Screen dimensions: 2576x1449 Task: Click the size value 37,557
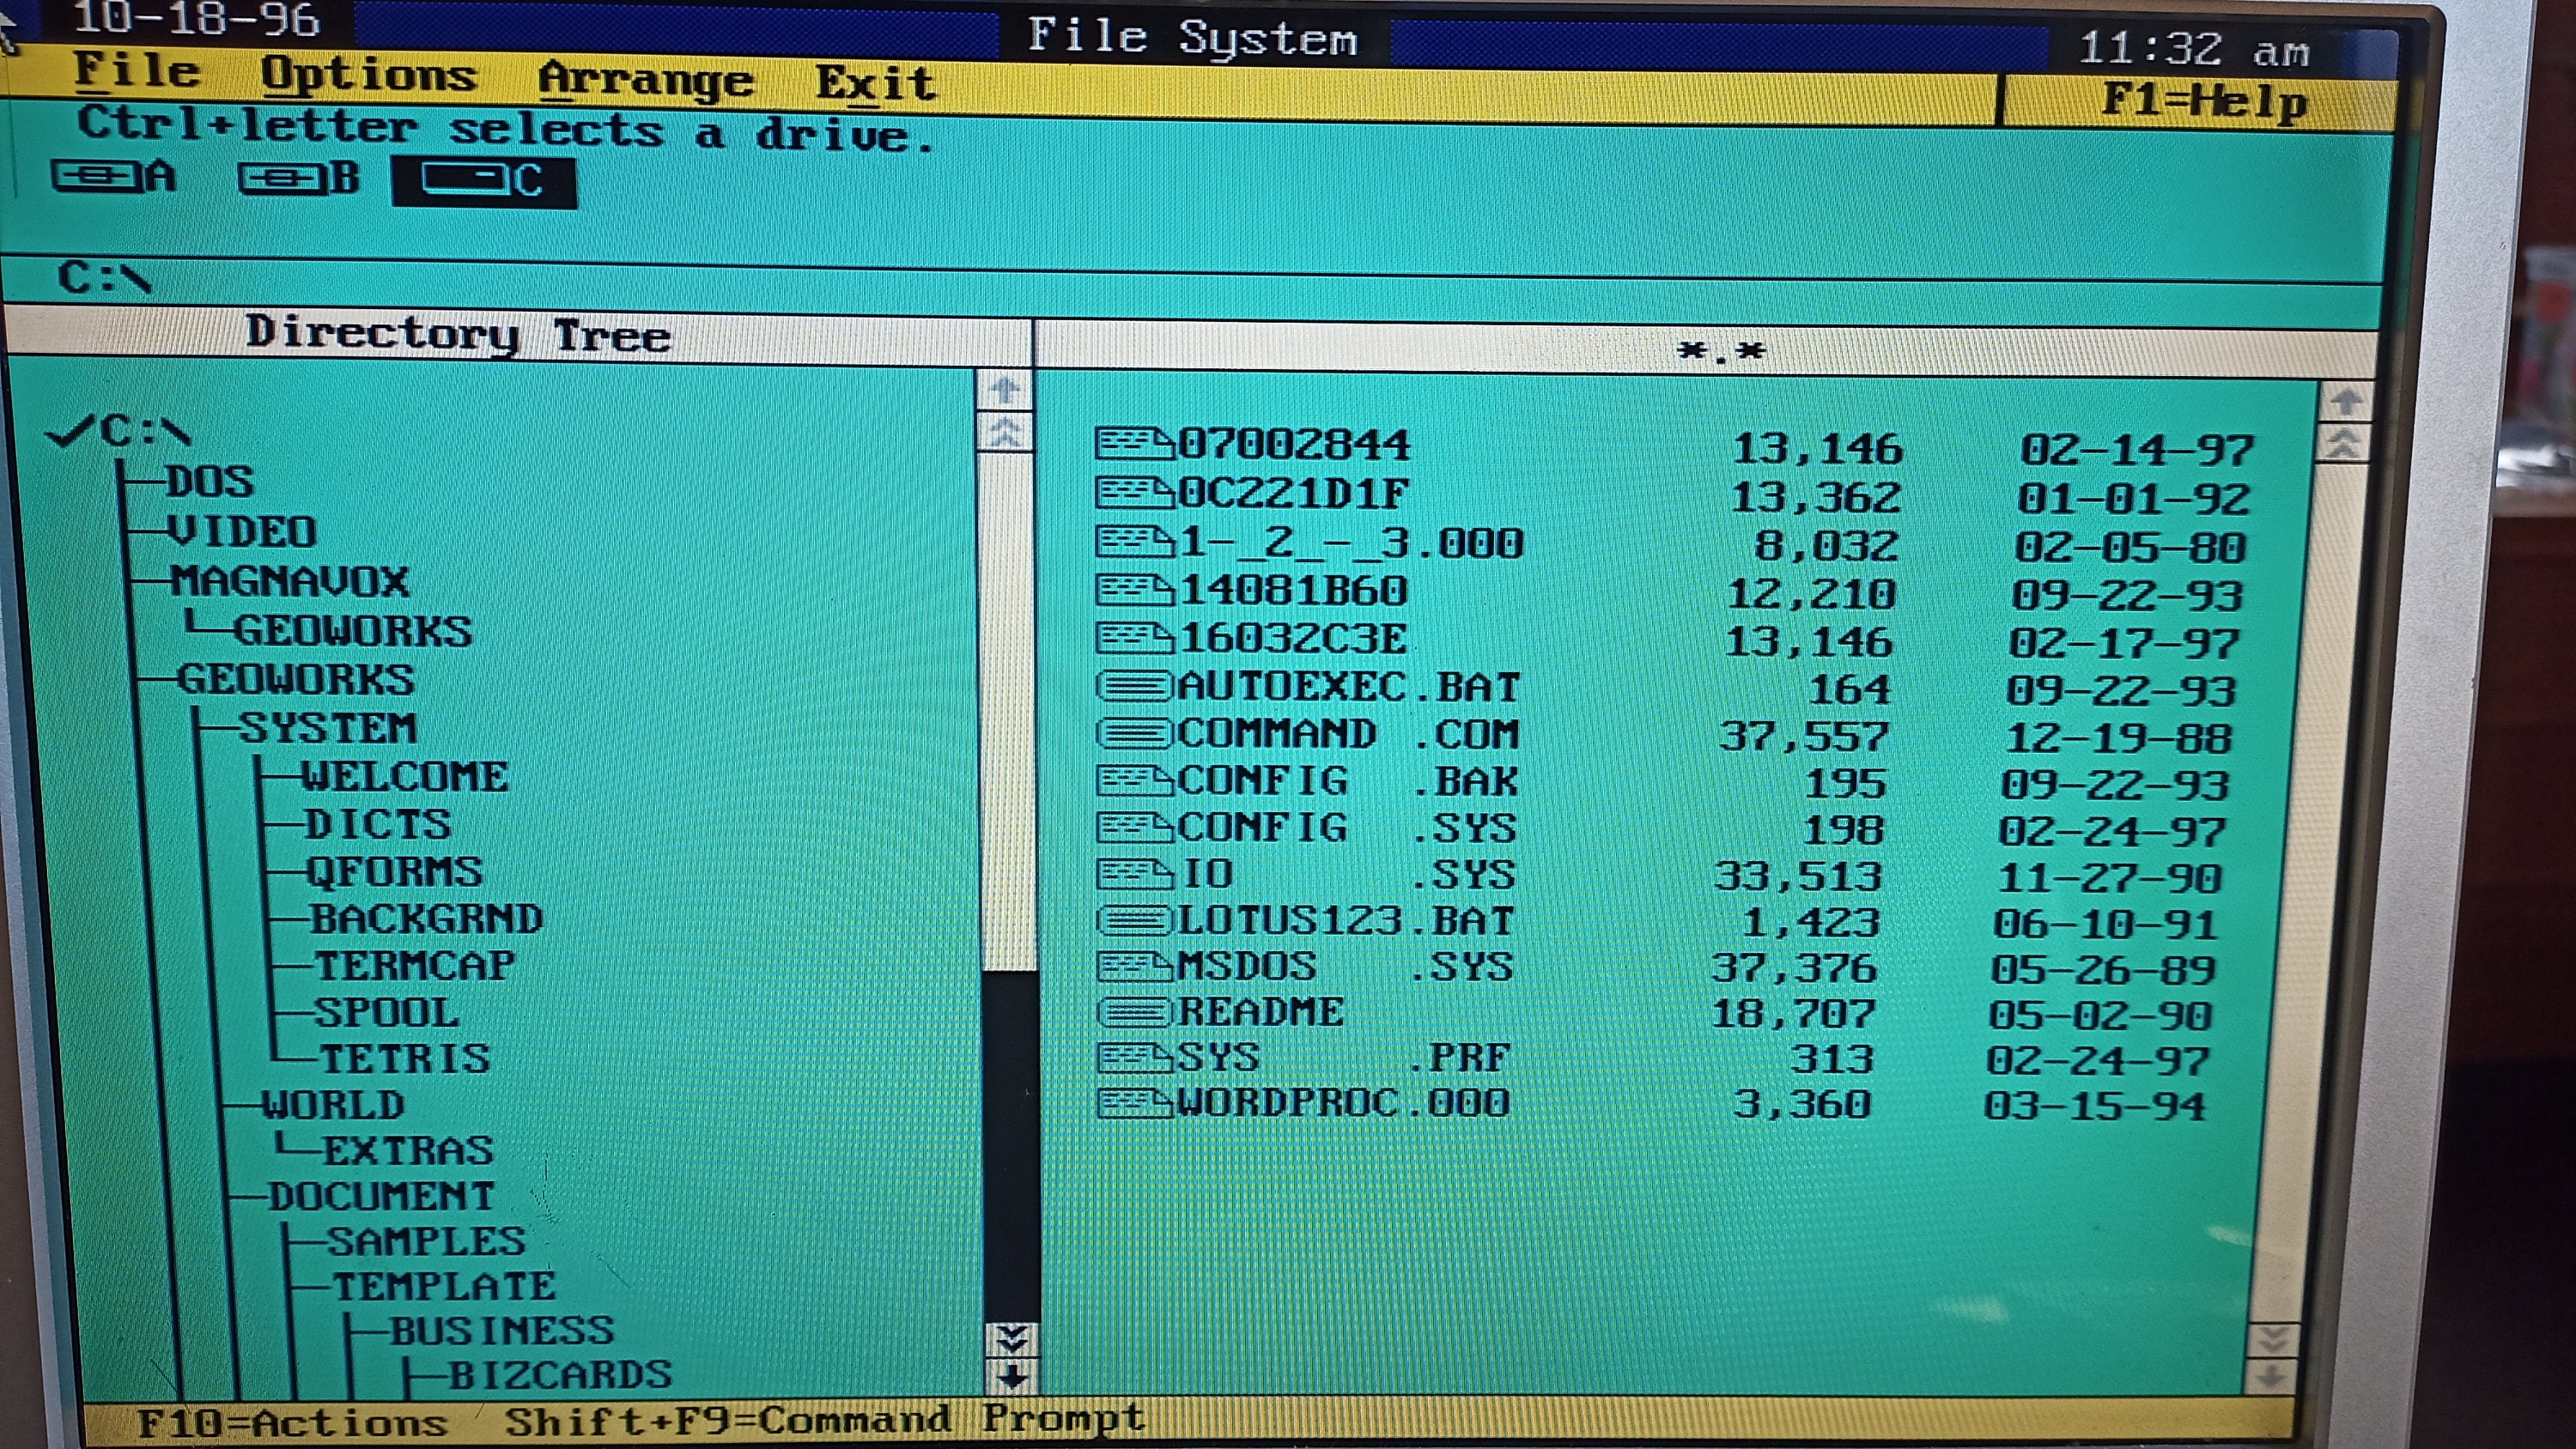point(1804,736)
